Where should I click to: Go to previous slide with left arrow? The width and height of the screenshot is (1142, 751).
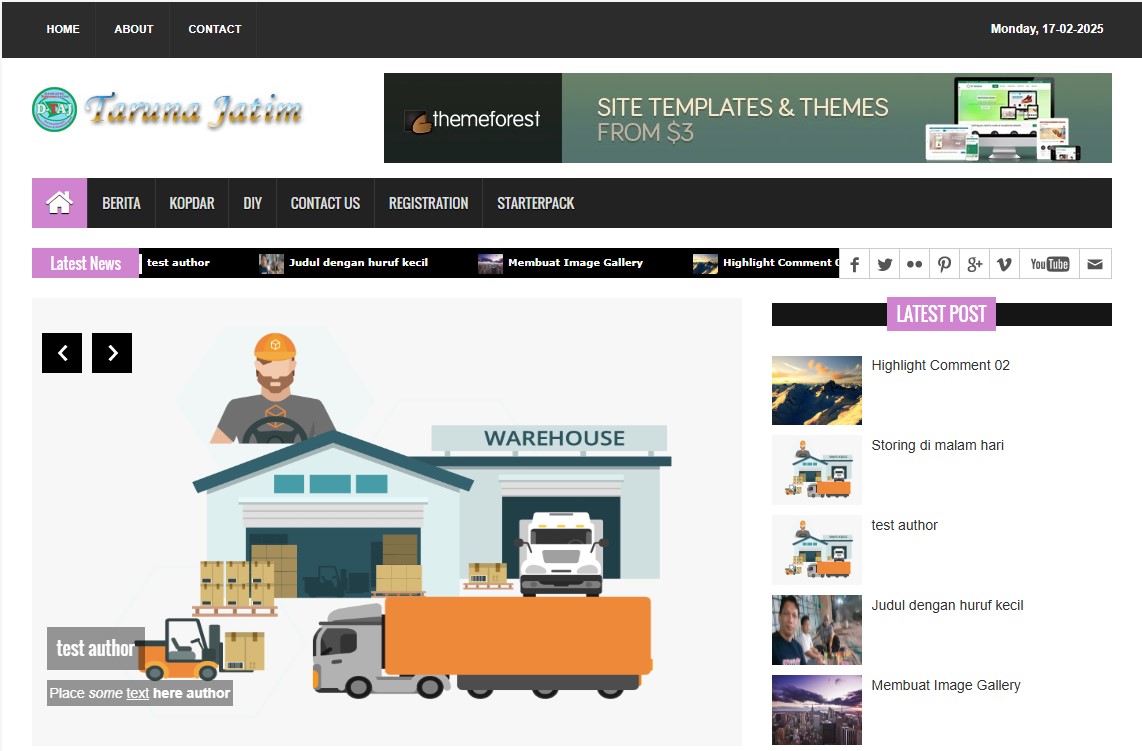62,353
